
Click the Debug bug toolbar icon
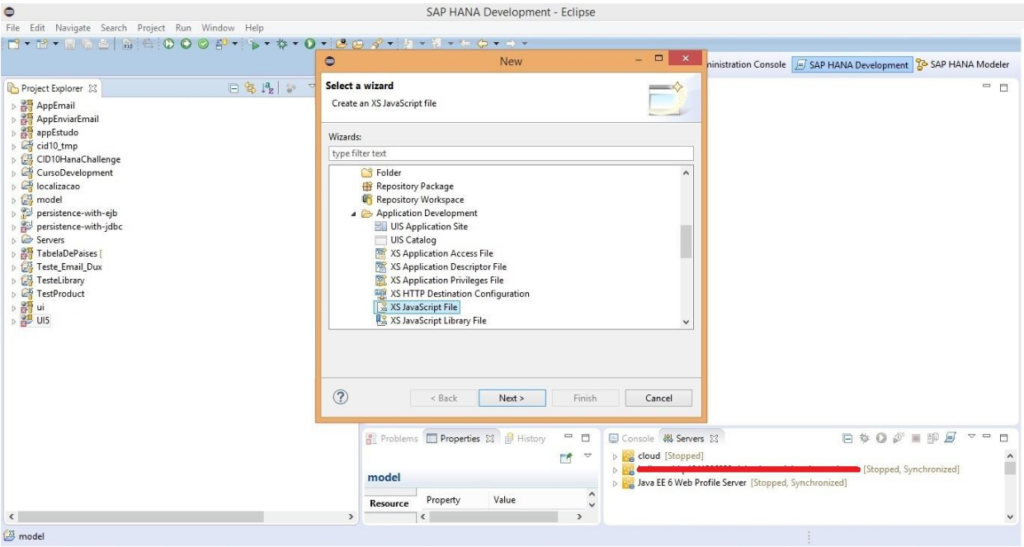pos(282,44)
